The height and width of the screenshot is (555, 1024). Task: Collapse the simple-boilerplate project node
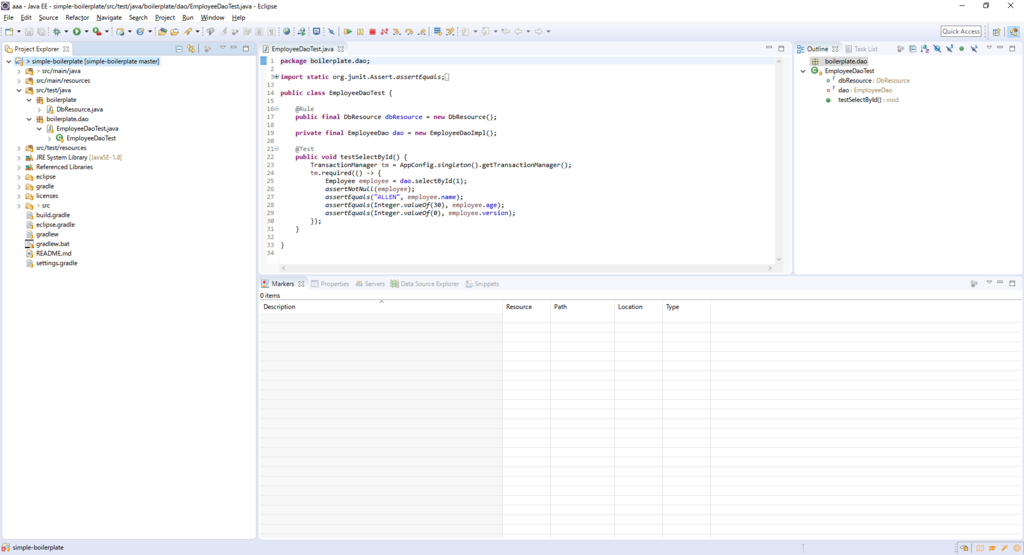pos(8,61)
